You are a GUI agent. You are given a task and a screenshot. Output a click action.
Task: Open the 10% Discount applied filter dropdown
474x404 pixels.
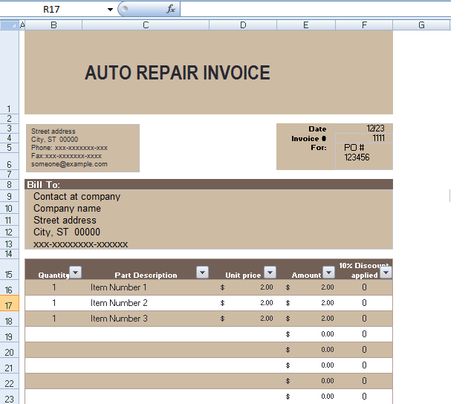click(386, 272)
